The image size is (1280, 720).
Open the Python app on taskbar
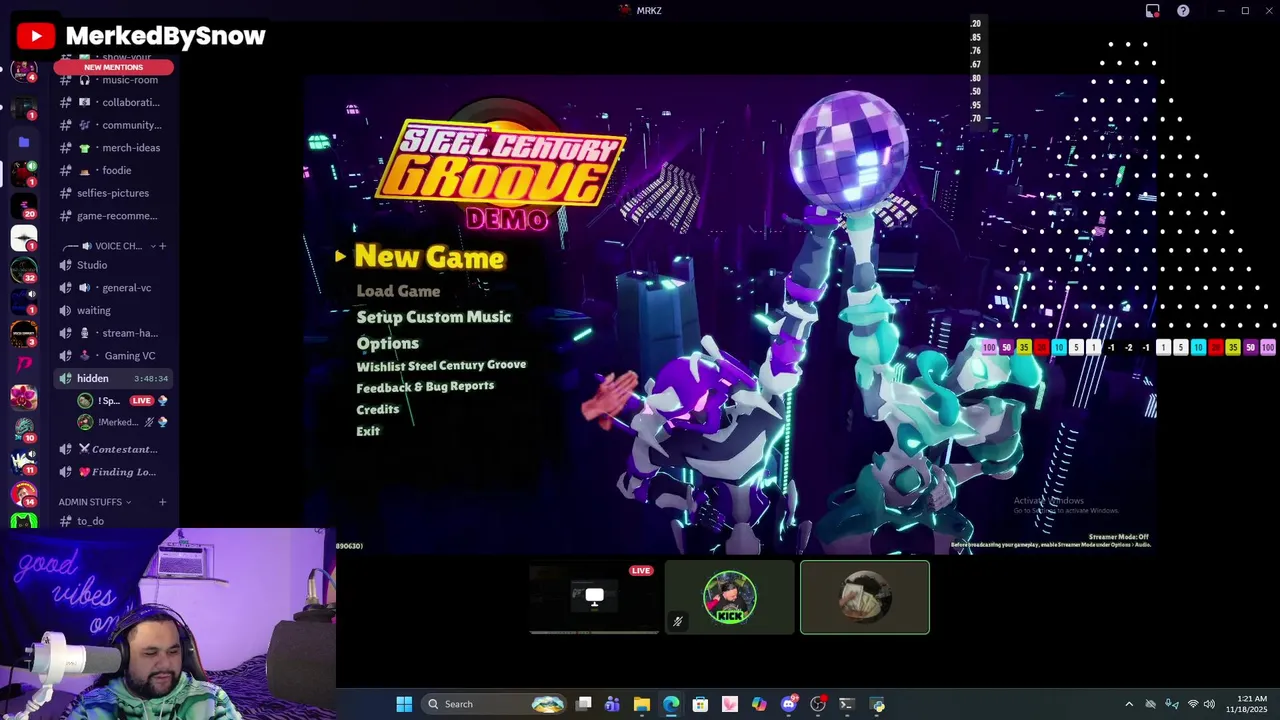(878, 704)
